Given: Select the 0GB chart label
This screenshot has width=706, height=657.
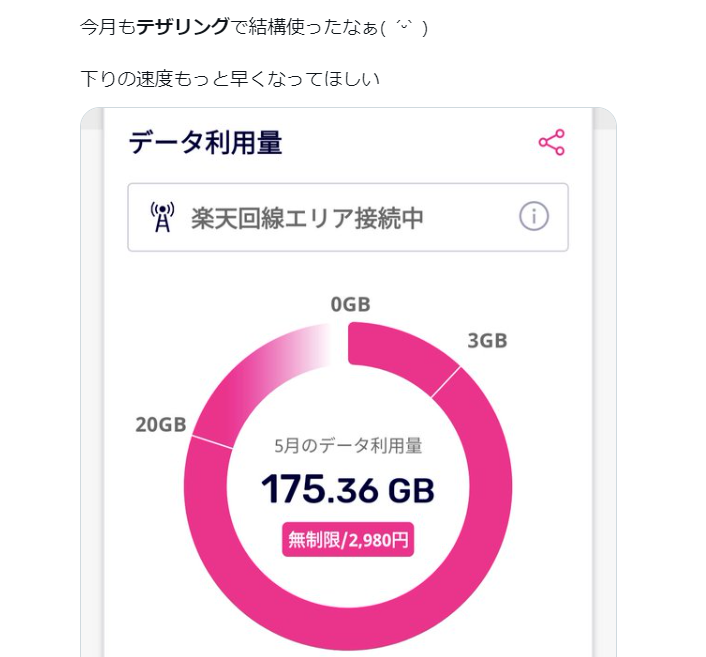Looking at the screenshot, I should 350,305.
